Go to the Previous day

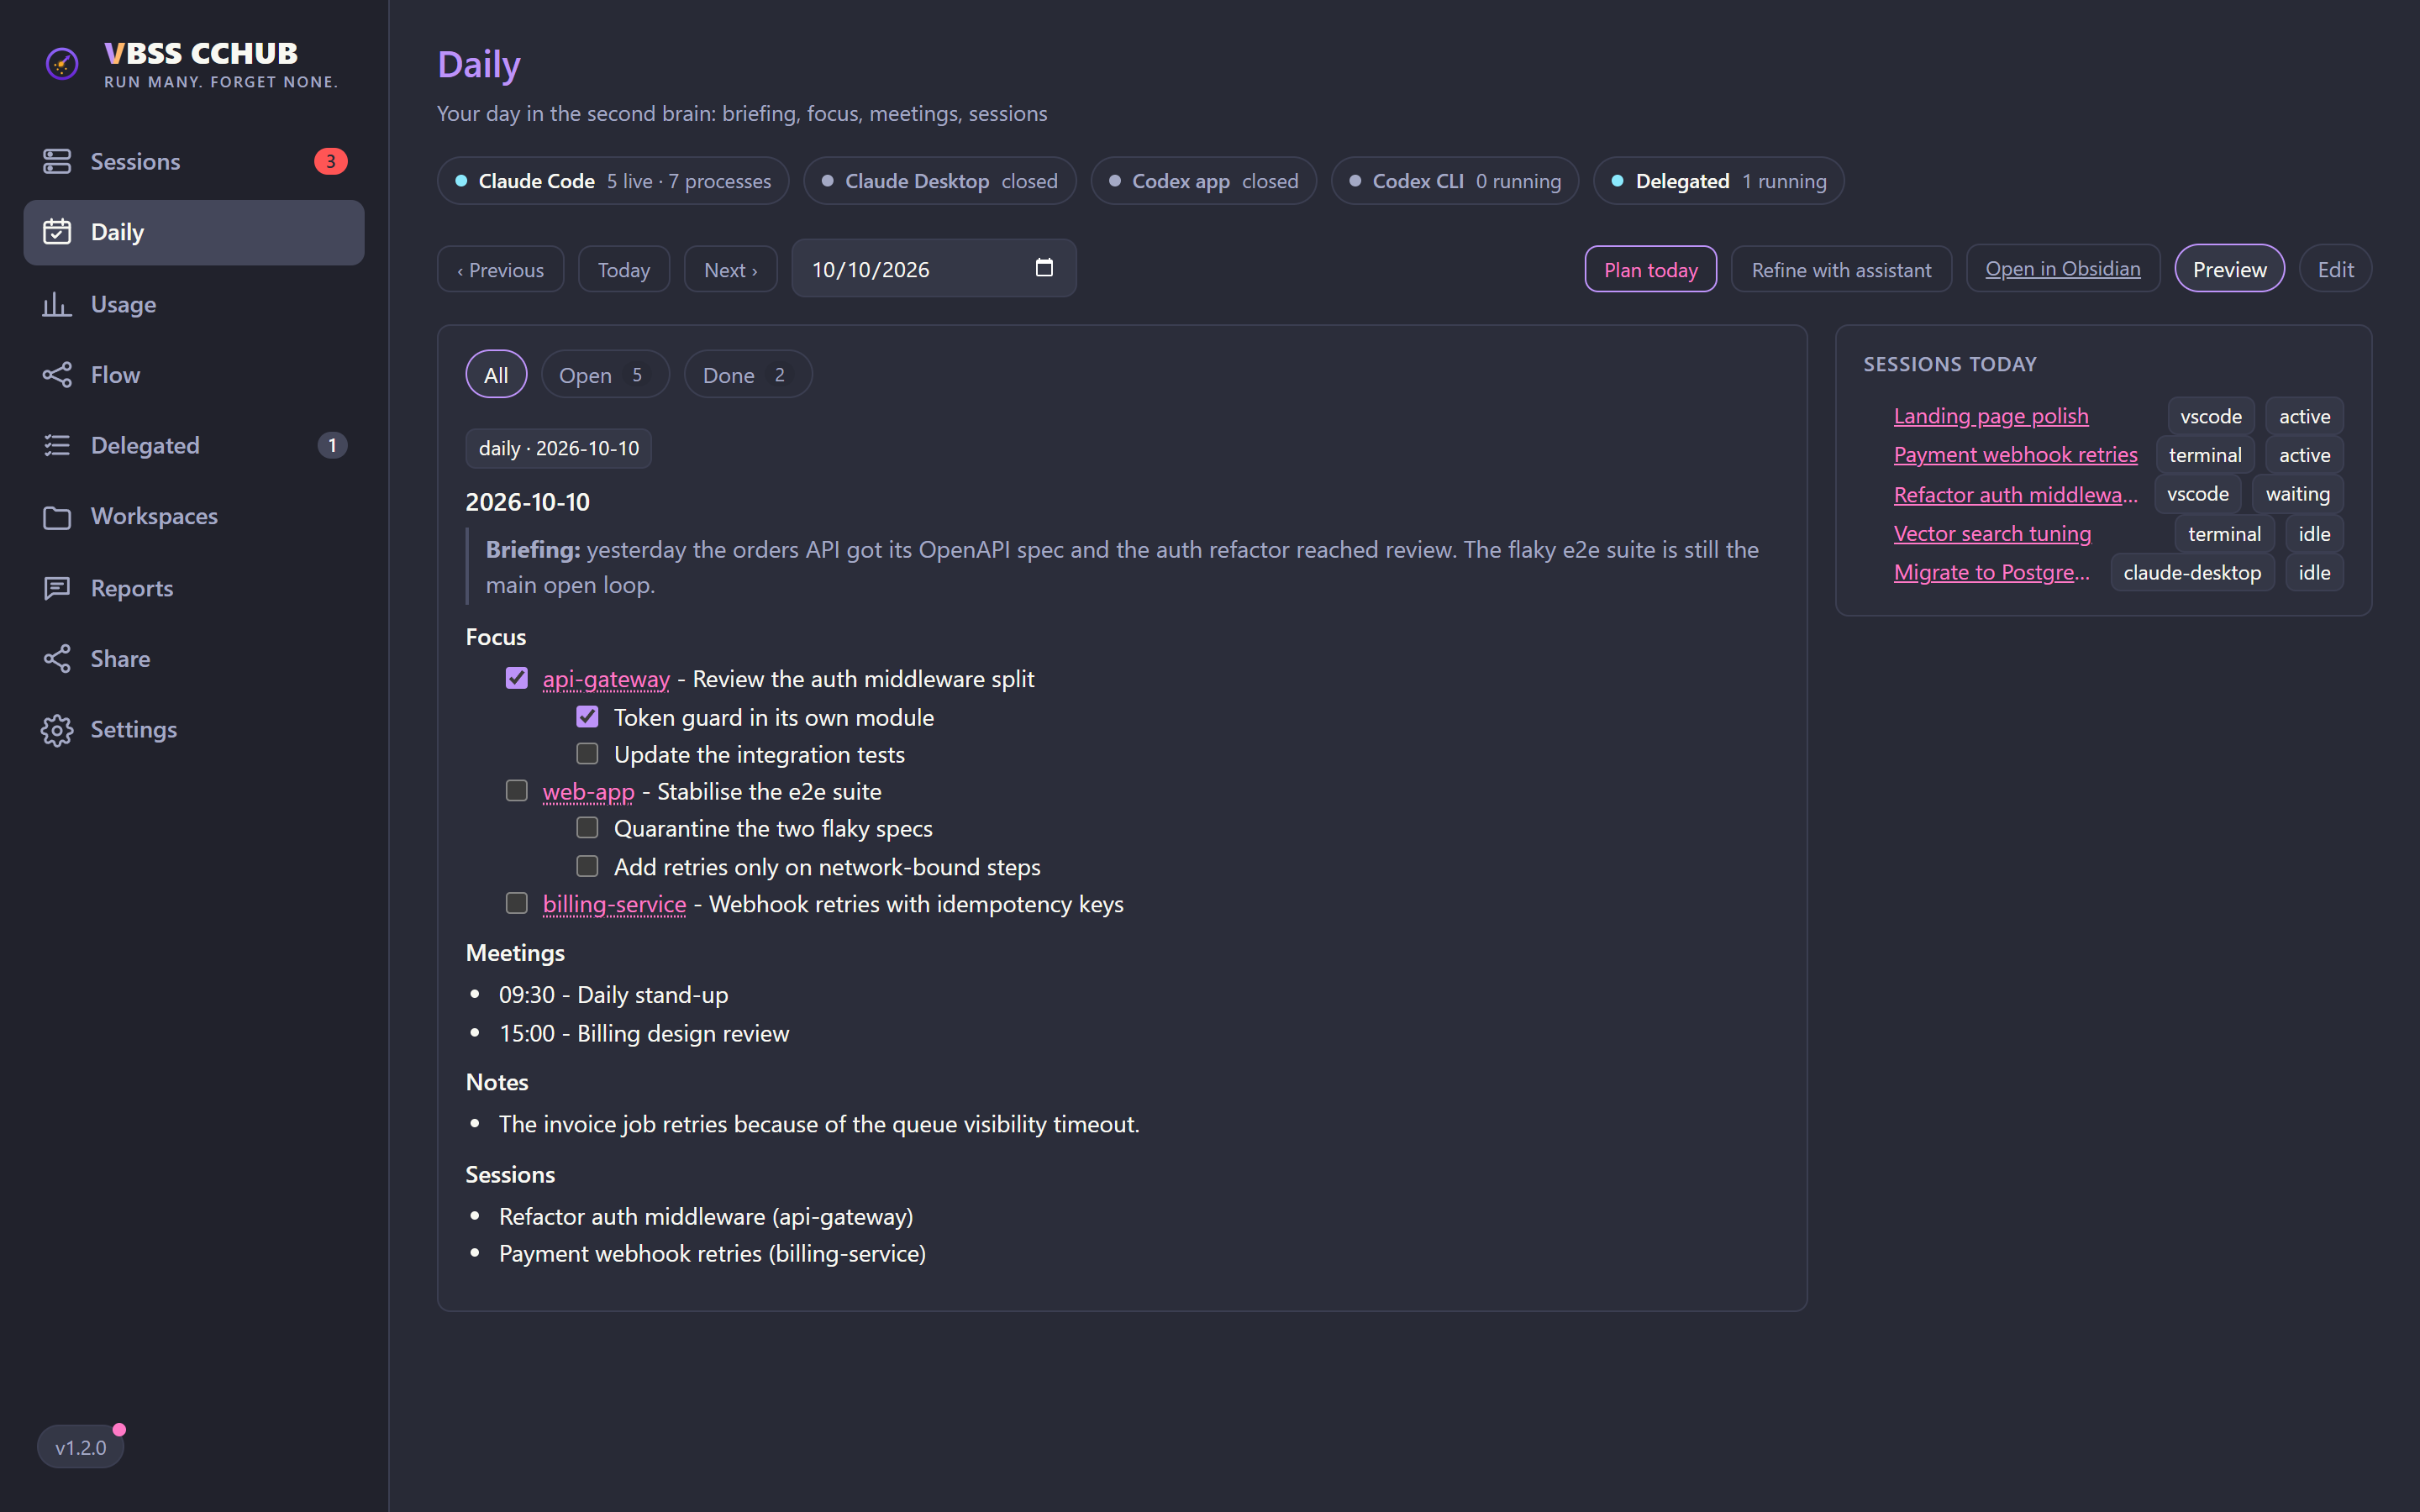501,270
